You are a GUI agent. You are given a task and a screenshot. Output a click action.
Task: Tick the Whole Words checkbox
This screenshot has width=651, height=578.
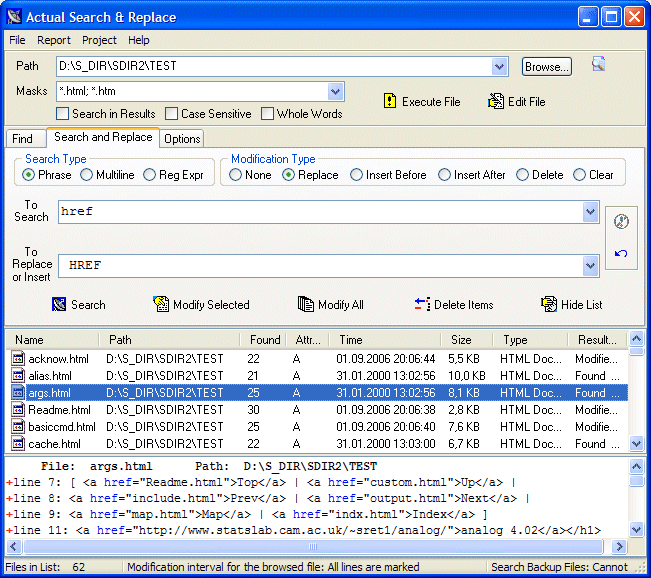click(x=267, y=114)
